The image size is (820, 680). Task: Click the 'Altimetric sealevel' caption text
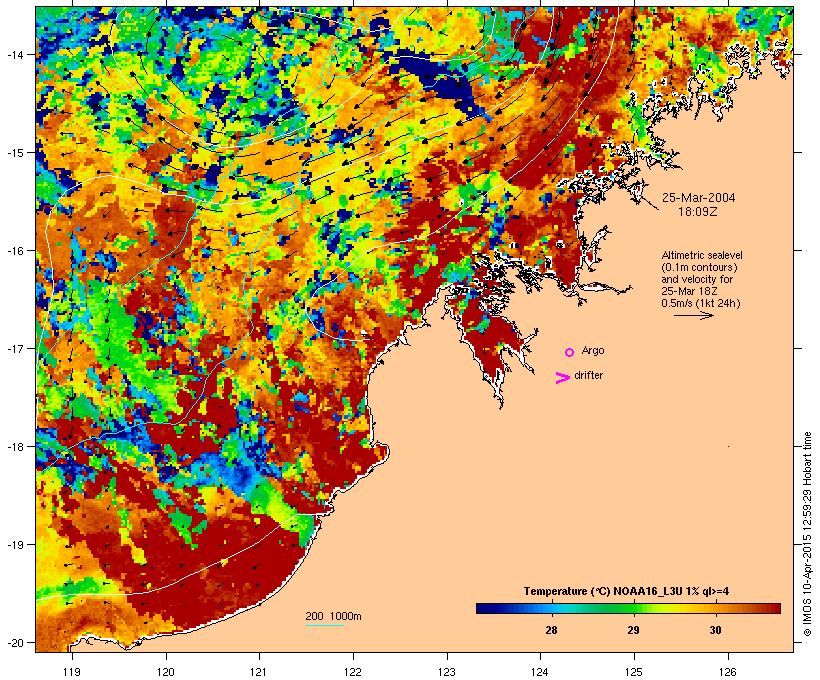point(702,255)
